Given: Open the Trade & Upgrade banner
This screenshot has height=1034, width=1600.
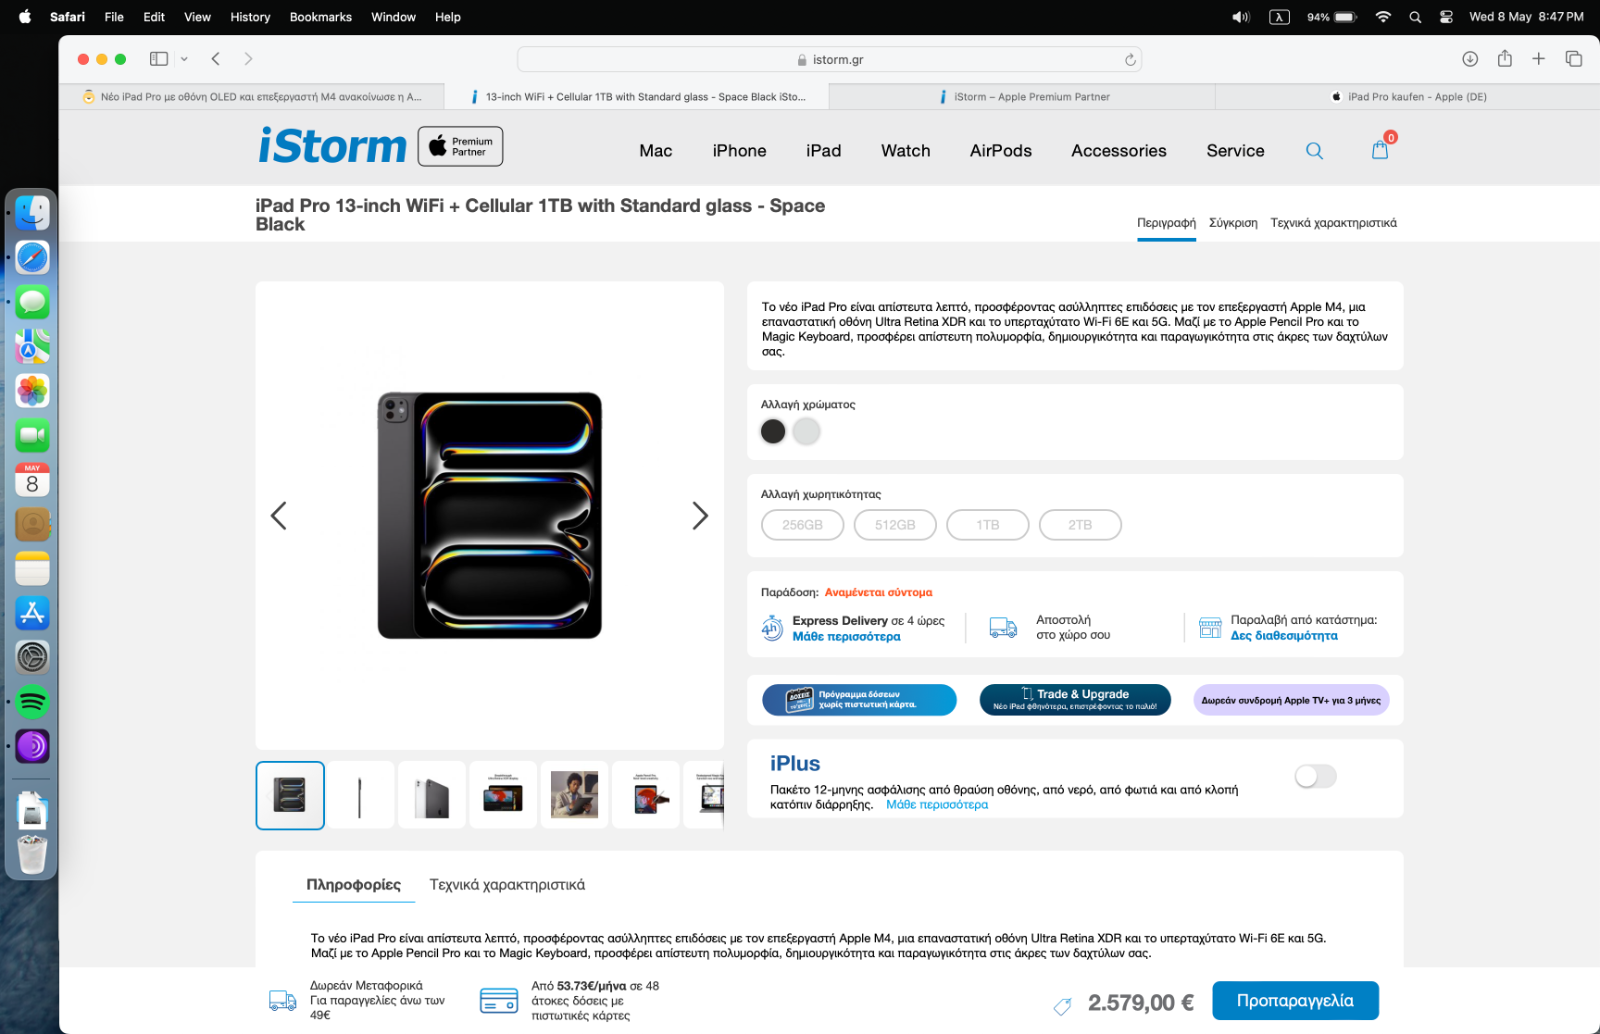Looking at the screenshot, I should click(1075, 700).
